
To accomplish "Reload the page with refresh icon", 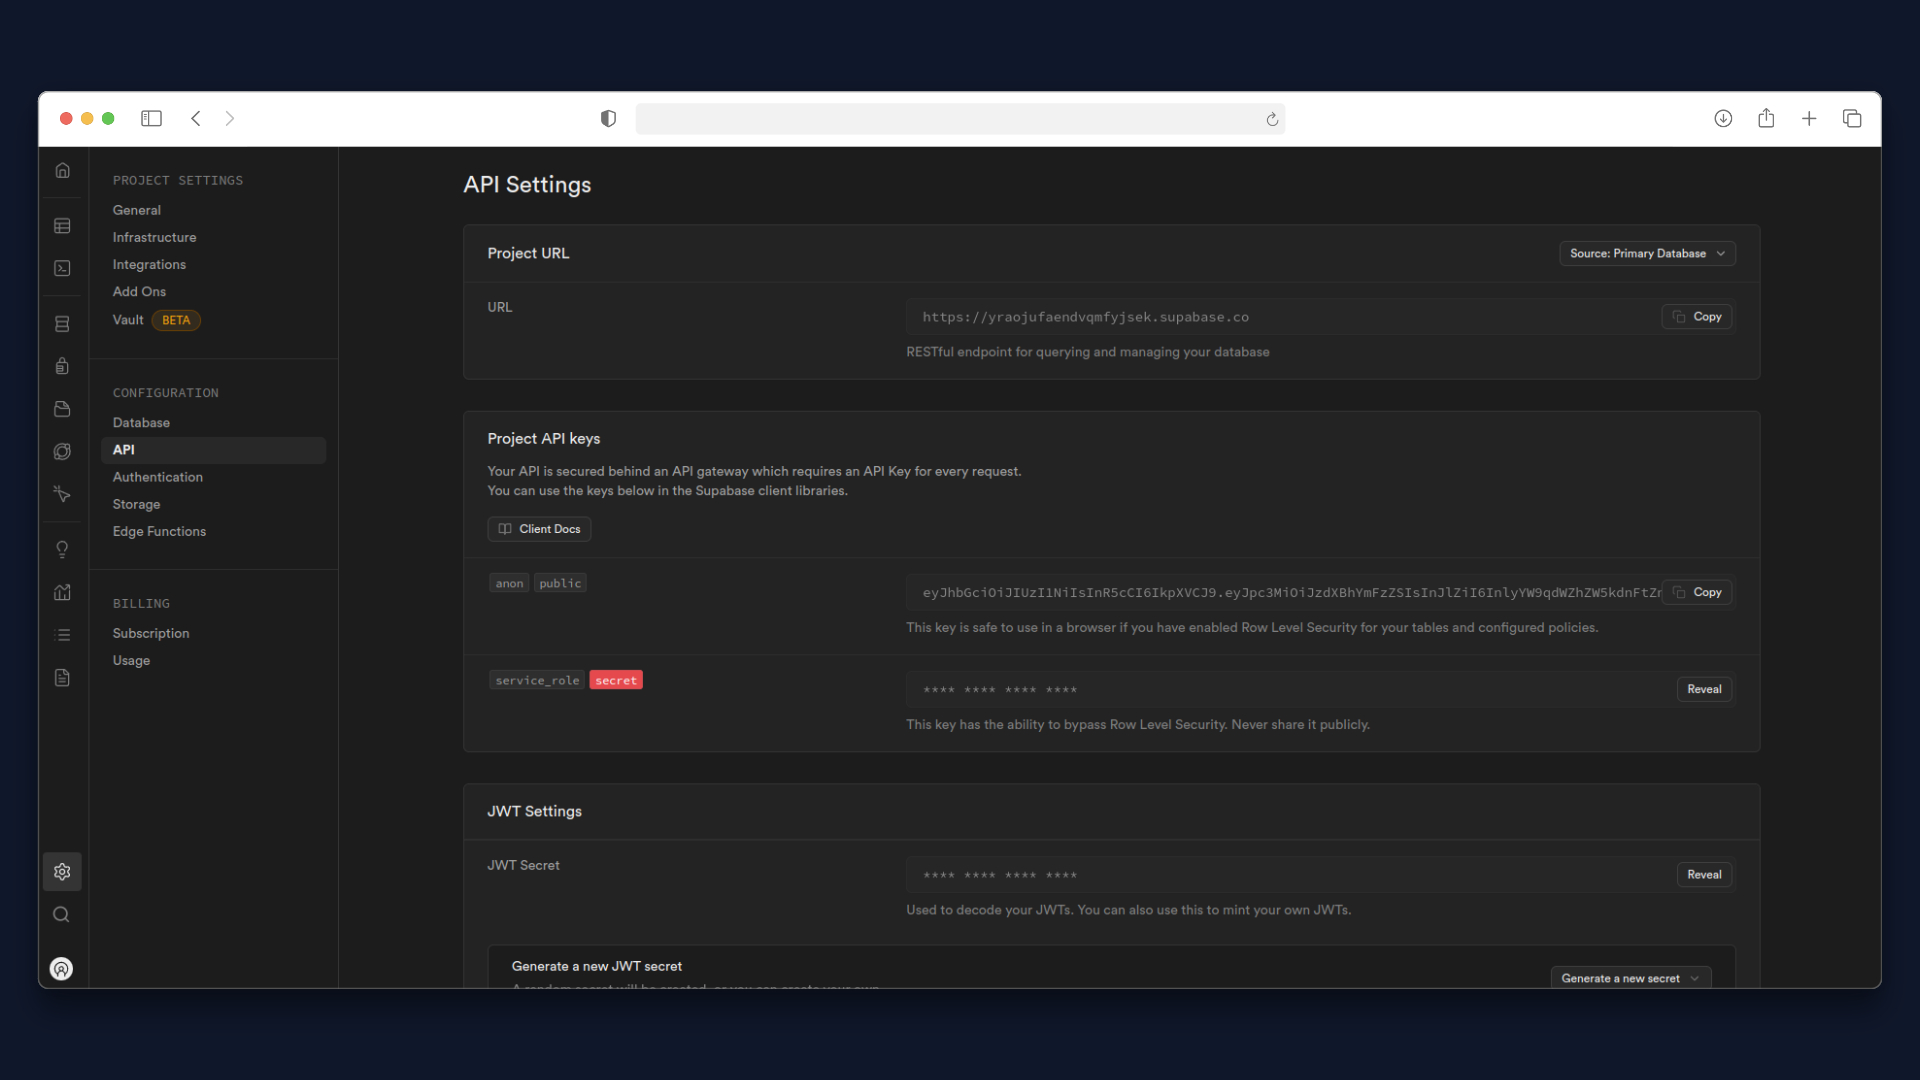I will click(x=1272, y=120).
